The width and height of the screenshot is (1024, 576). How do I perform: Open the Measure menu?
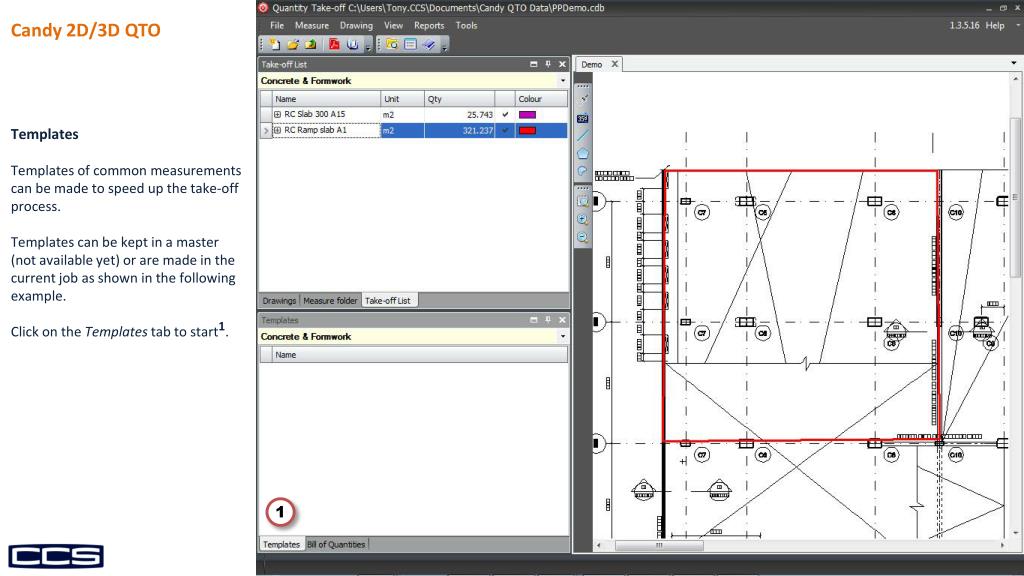(312, 25)
